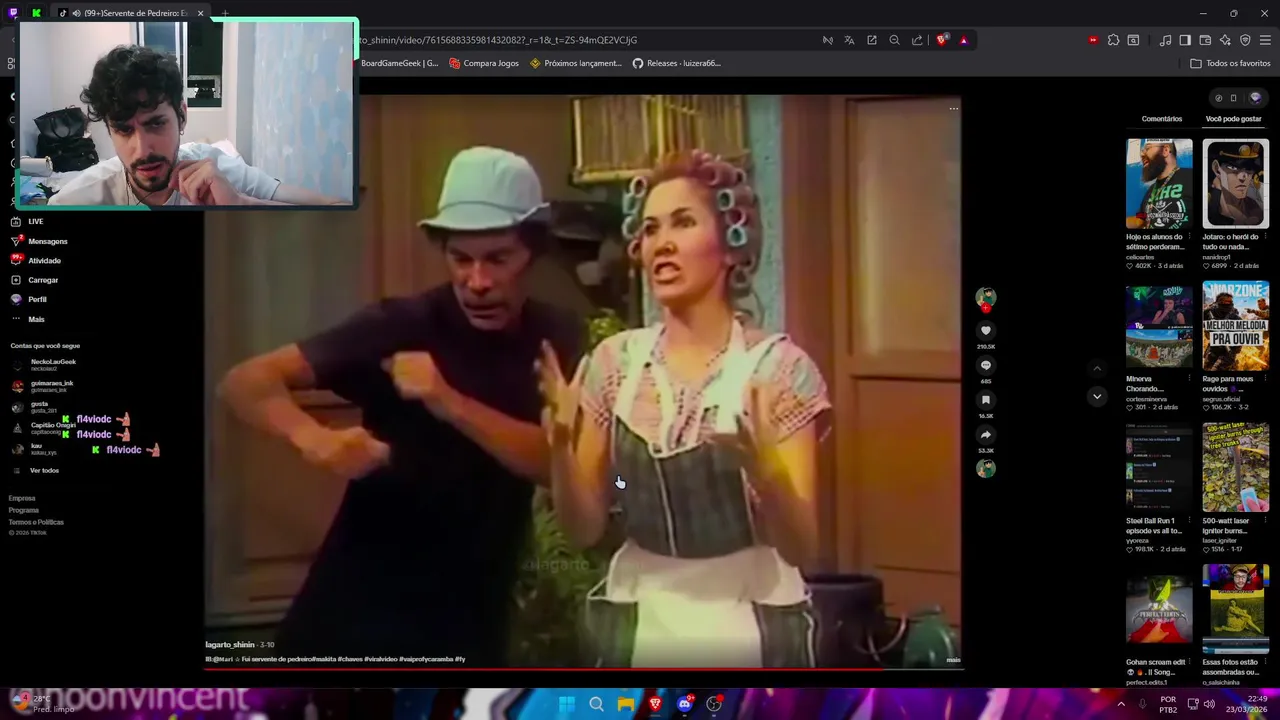
Task: Open Perfil in the sidebar
Action: click(29, 299)
